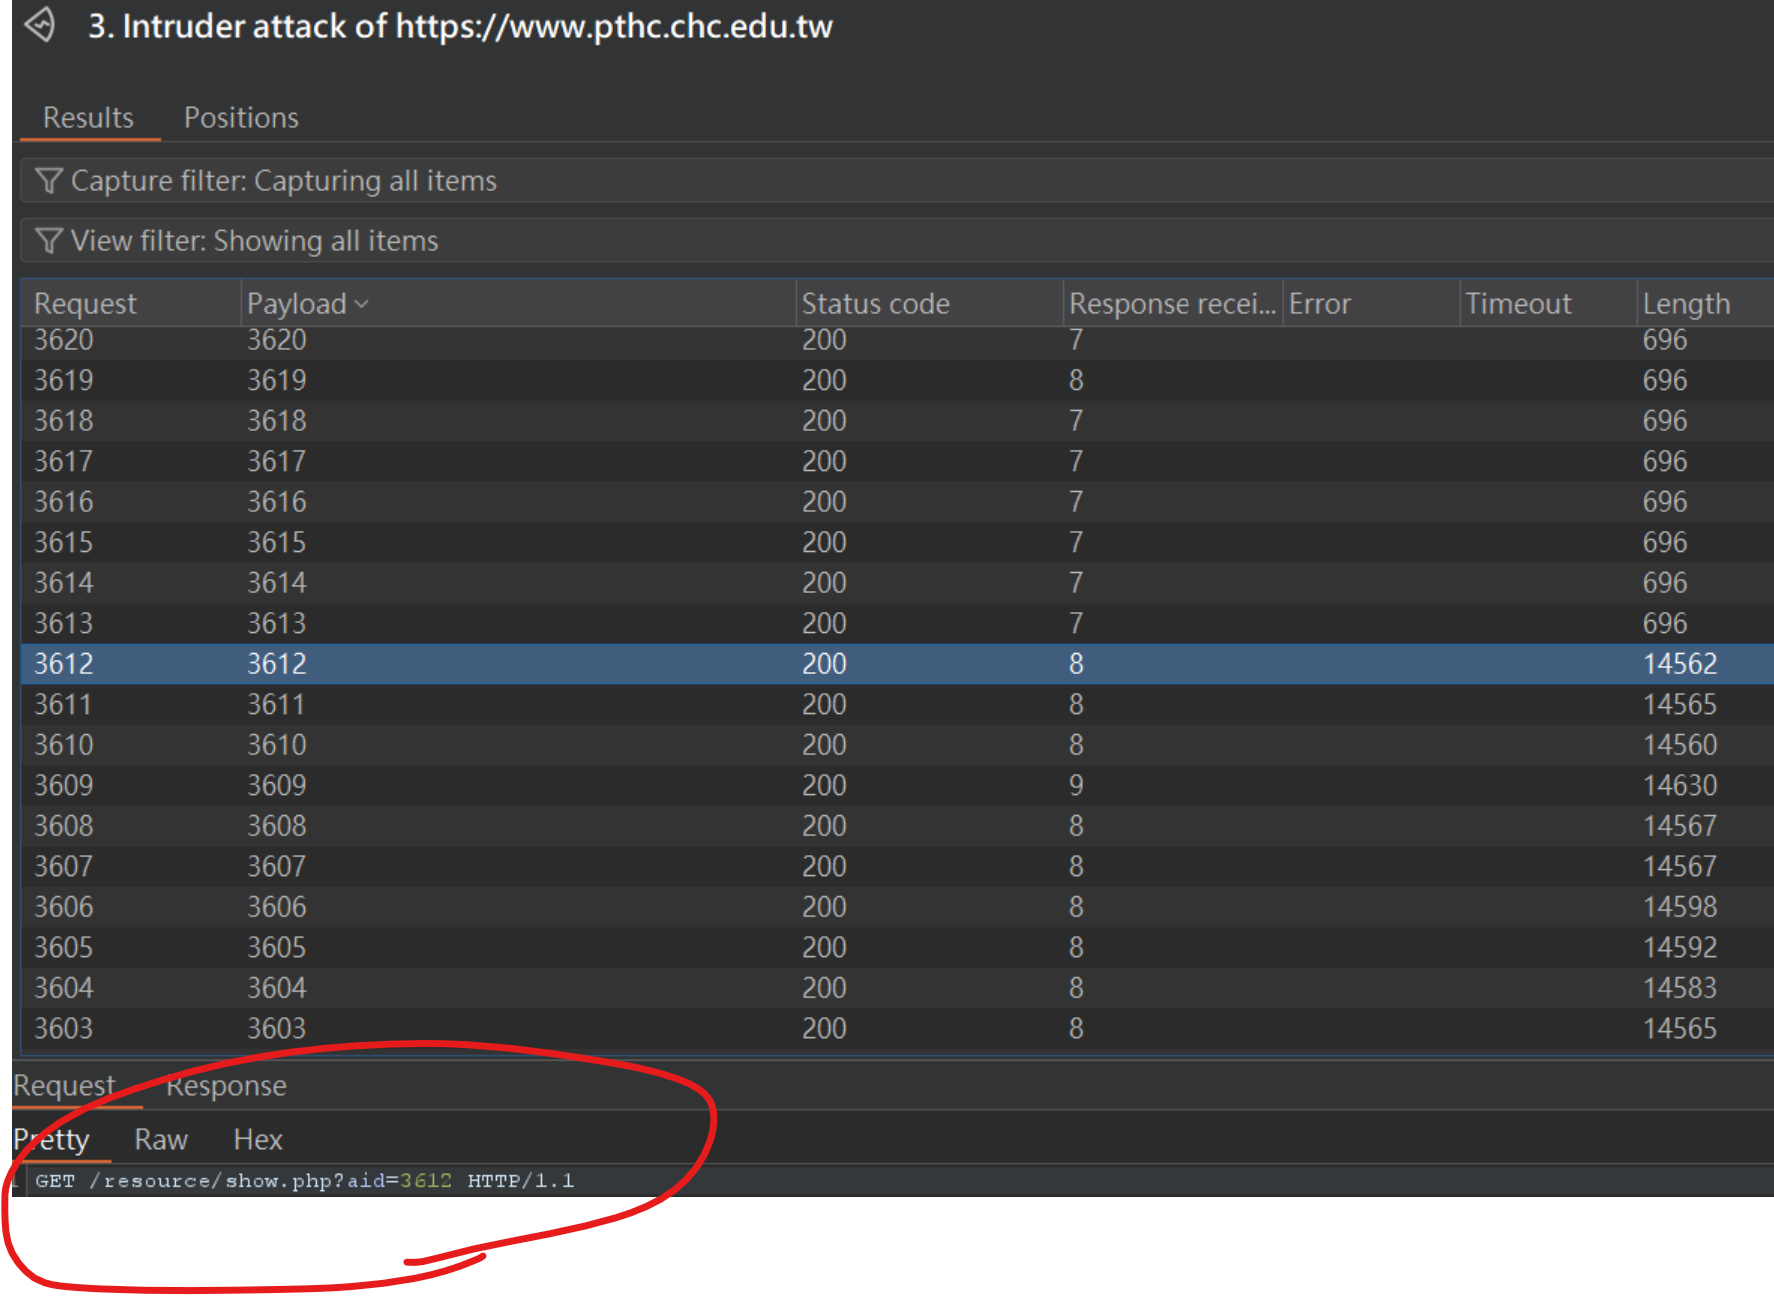Open the Request tab in the lower pane
The image size is (1774, 1296).
pyautogui.click(x=64, y=1085)
